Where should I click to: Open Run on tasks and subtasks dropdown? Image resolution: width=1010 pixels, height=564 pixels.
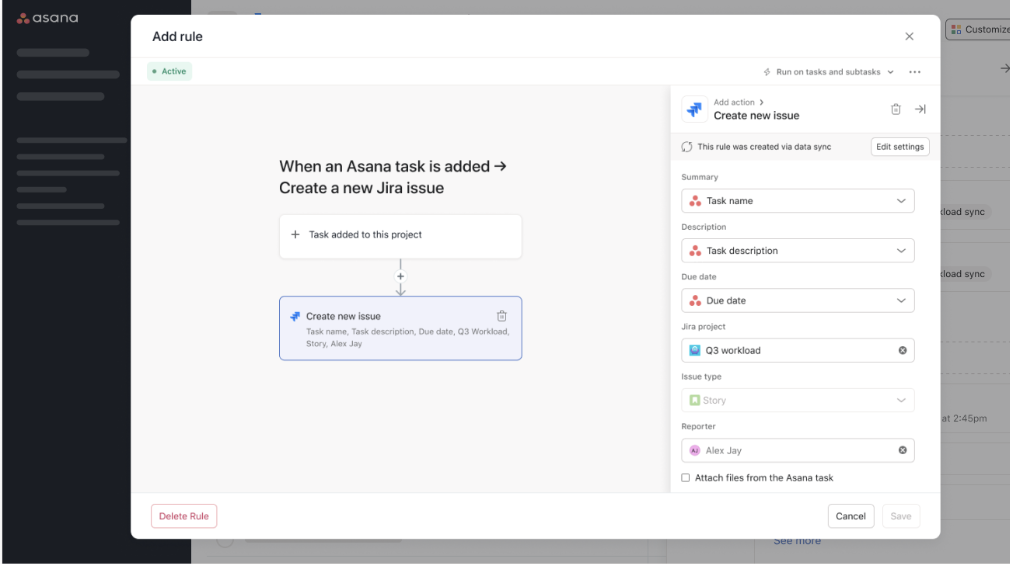[828, 72]
